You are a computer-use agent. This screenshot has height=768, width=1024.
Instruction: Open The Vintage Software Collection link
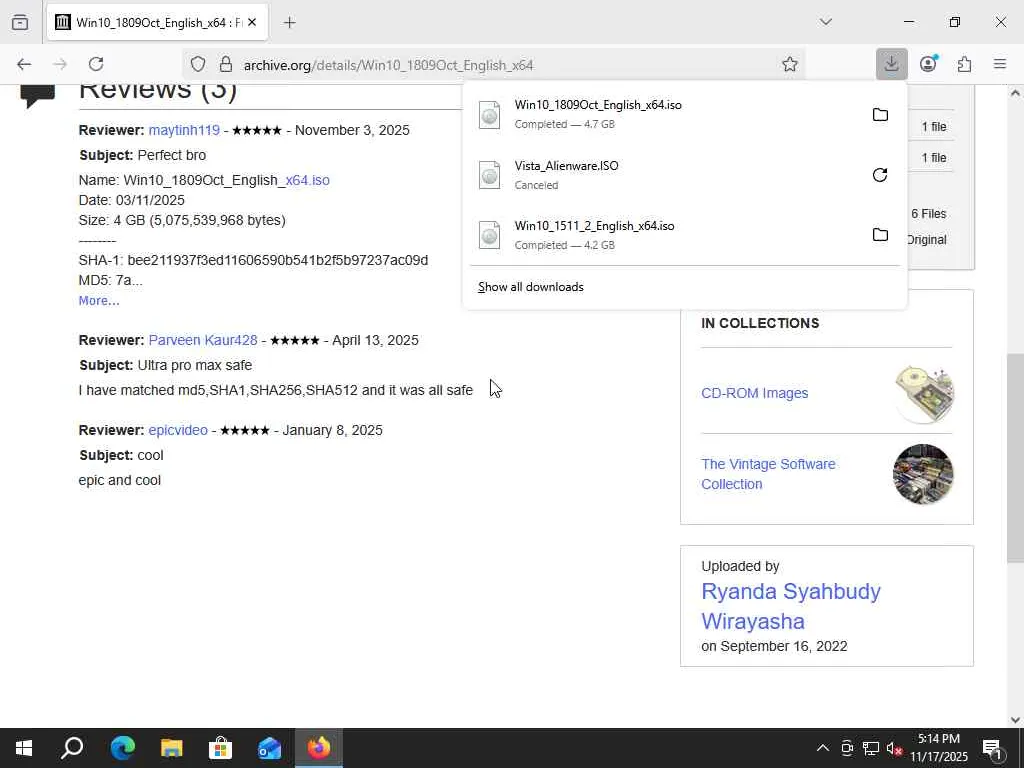pyautogui.click(x=768, y=474)
